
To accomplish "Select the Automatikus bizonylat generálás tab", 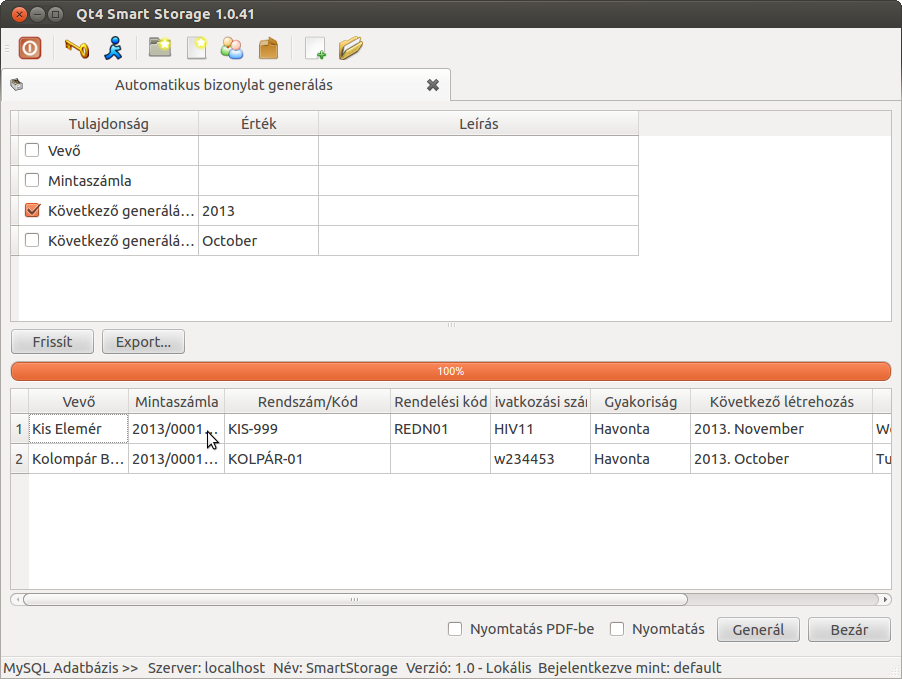I will click(x=224, y=85).
